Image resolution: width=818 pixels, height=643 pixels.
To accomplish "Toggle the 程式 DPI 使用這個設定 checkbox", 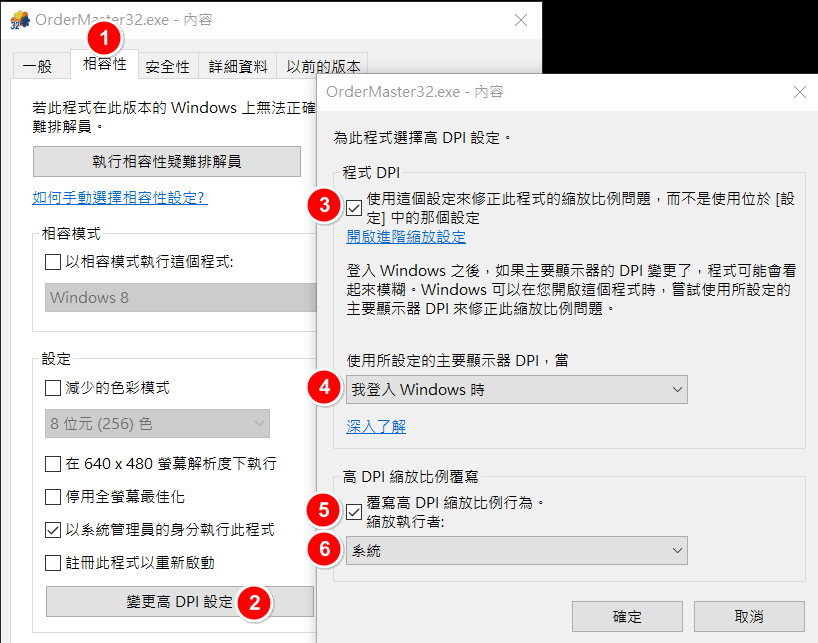I will coord(354,208).
